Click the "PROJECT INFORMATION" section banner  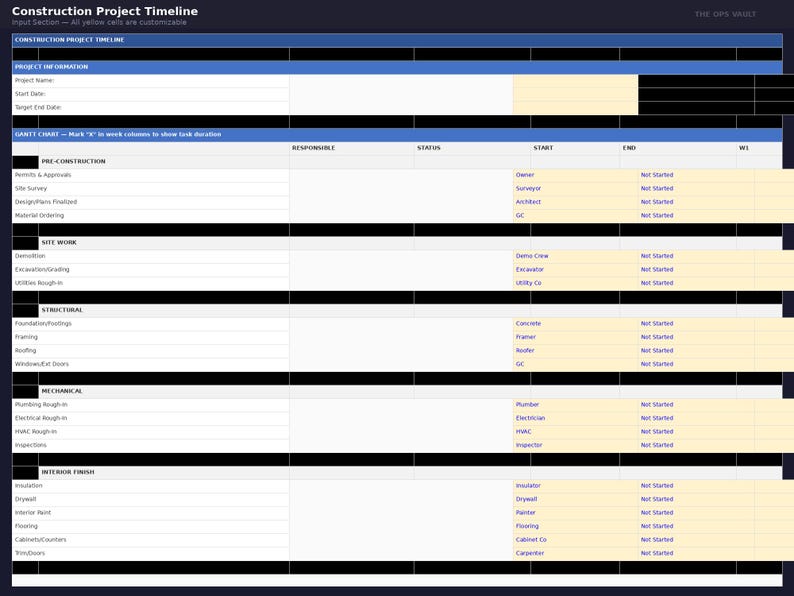pos(397,67)
